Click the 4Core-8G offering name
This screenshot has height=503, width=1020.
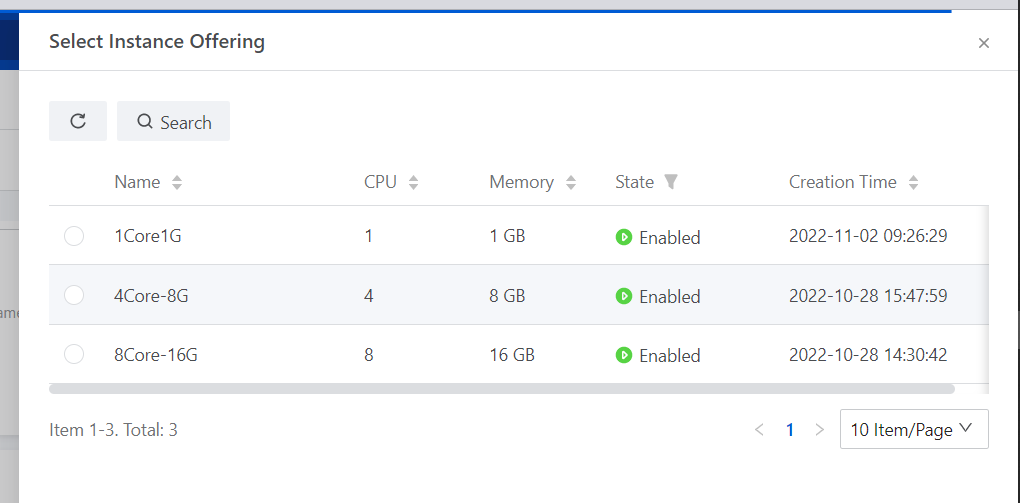pos(152,296)
